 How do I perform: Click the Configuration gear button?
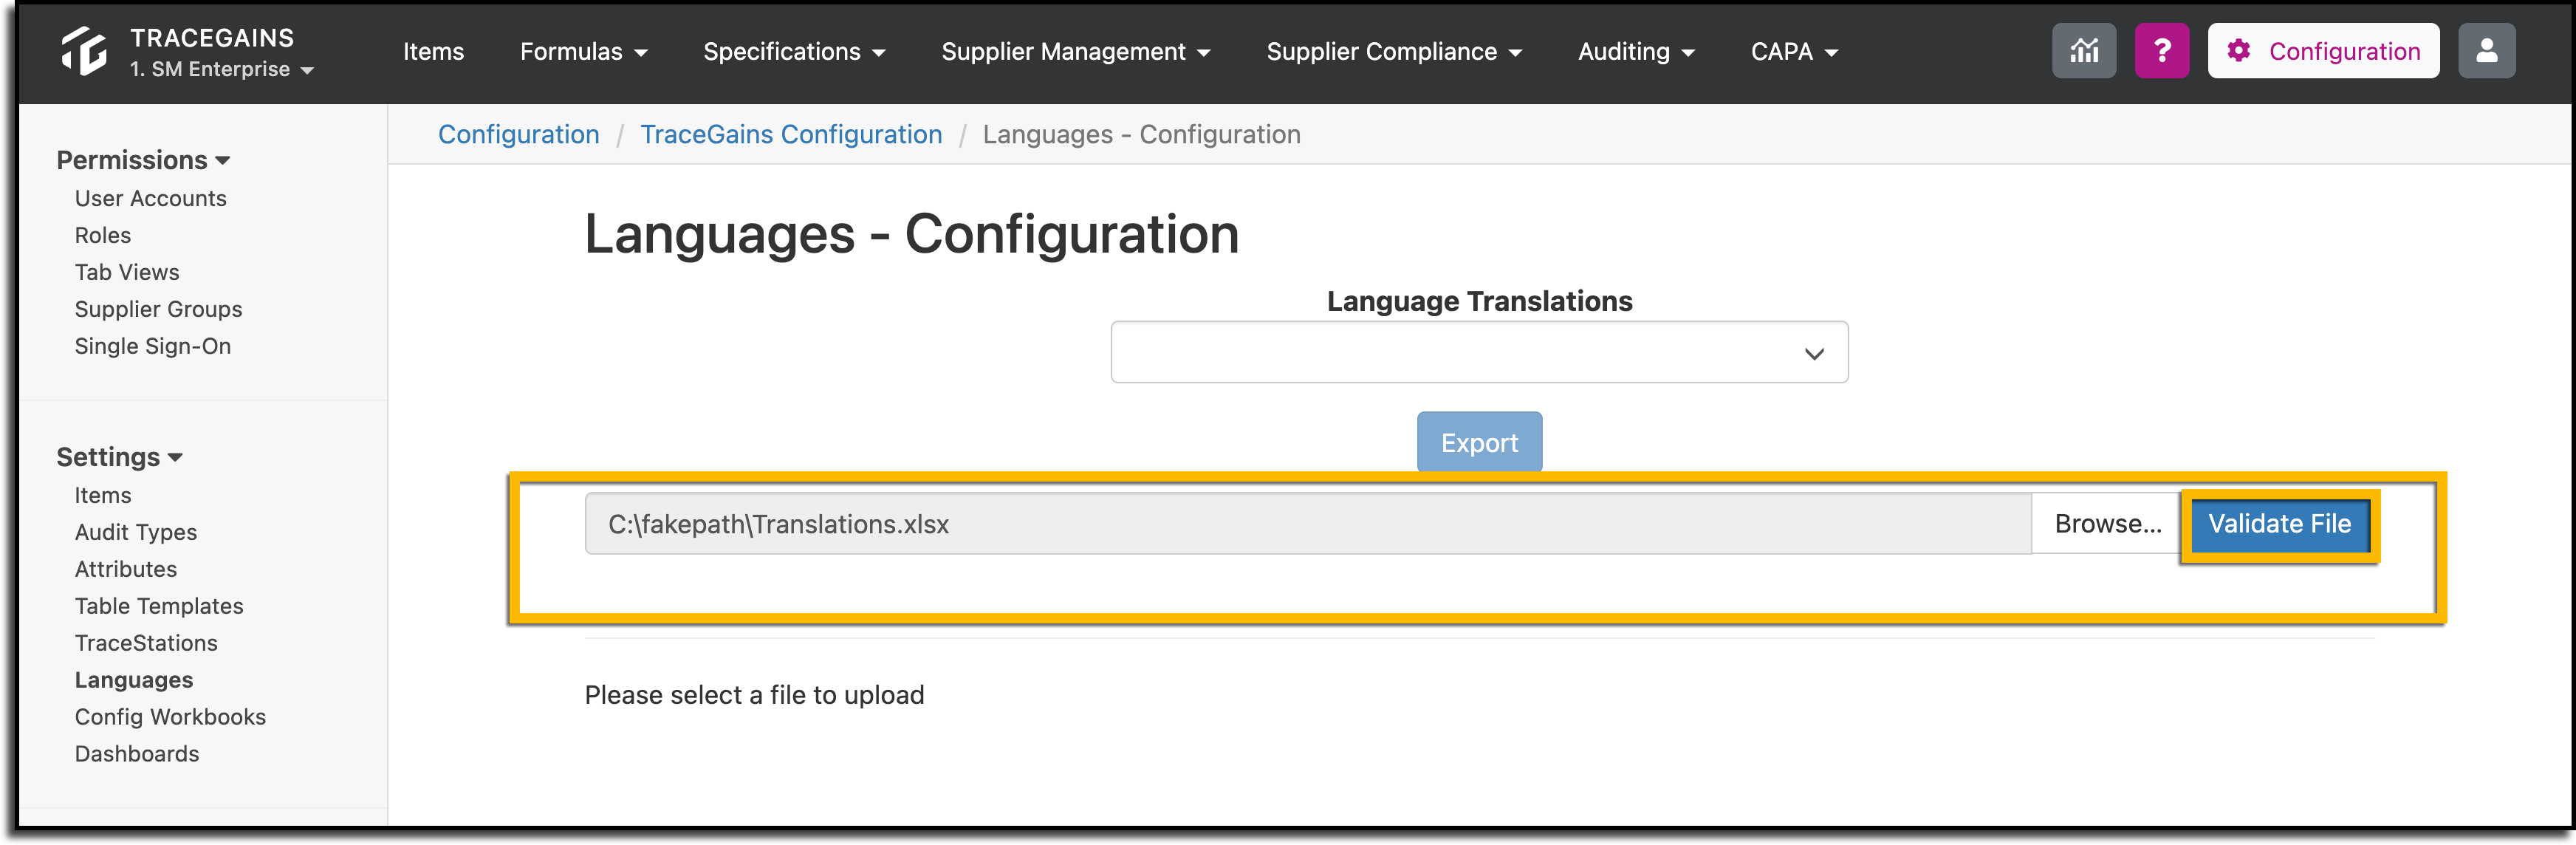[2323, 51]
